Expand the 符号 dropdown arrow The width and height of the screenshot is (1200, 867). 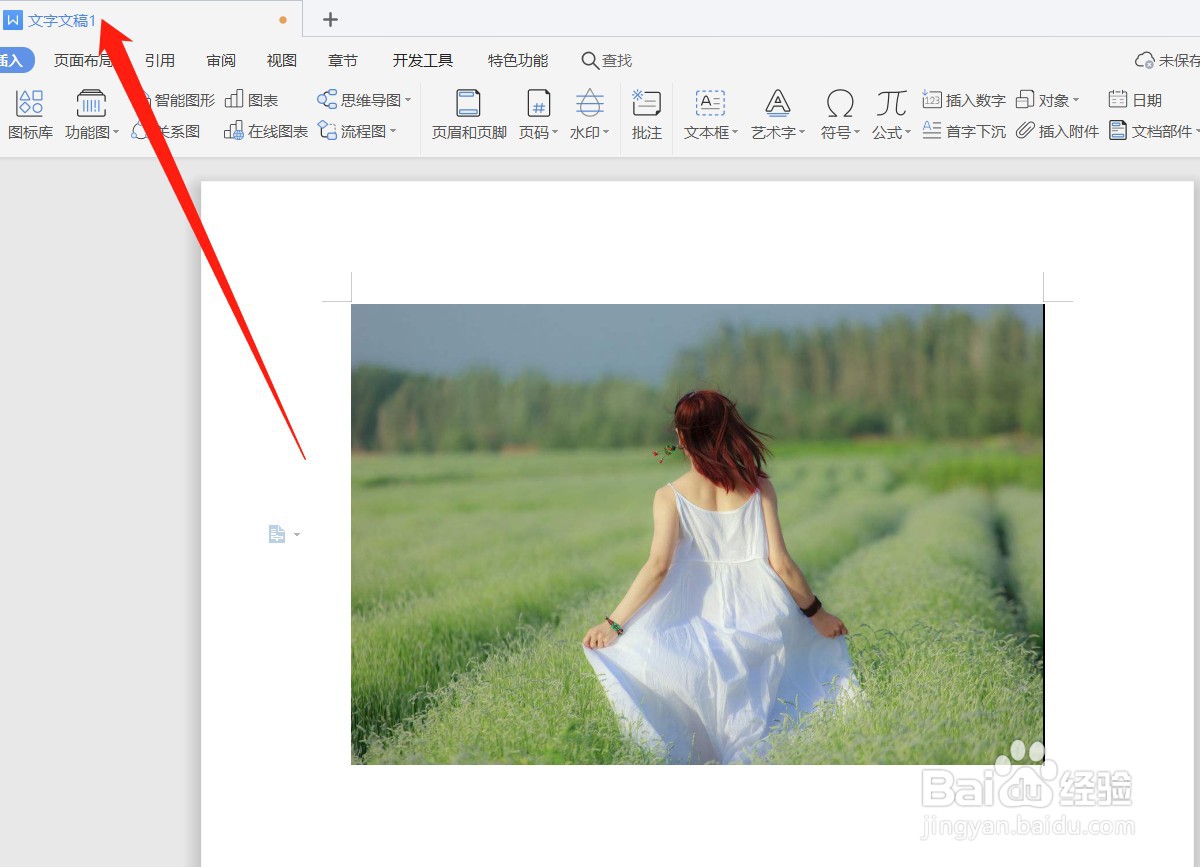click(x=857, y=133)
